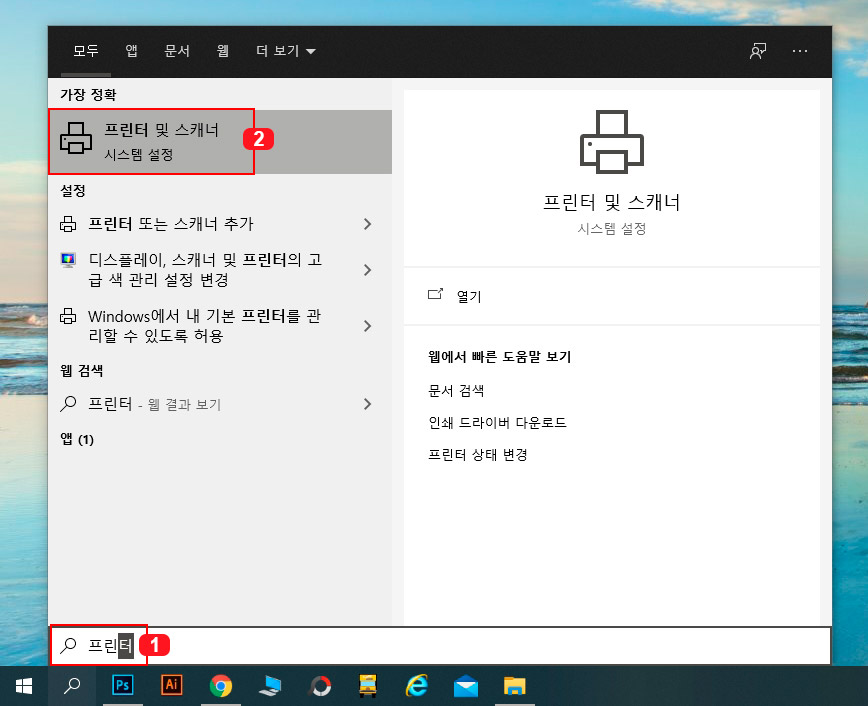
Task: Launch Adobe Illustrator from the taskbar
Action: tap(172, 687)
